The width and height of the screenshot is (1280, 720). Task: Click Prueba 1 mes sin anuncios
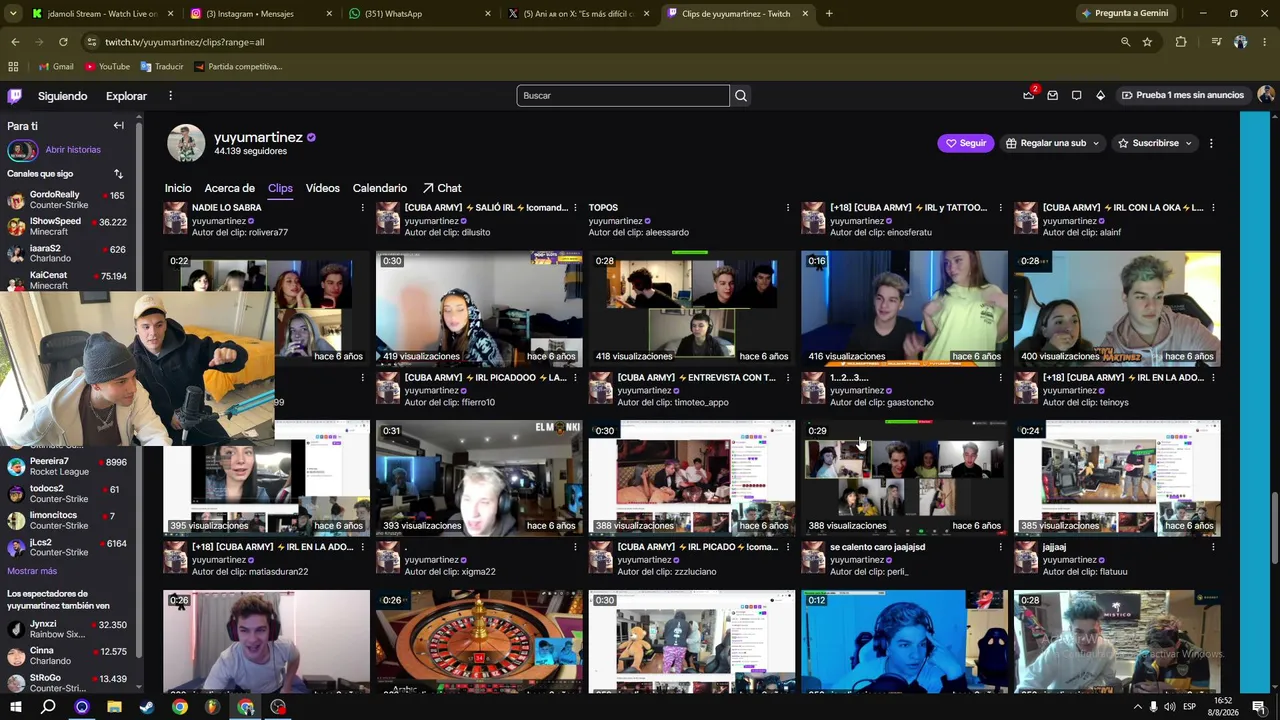coord(1183,95)
